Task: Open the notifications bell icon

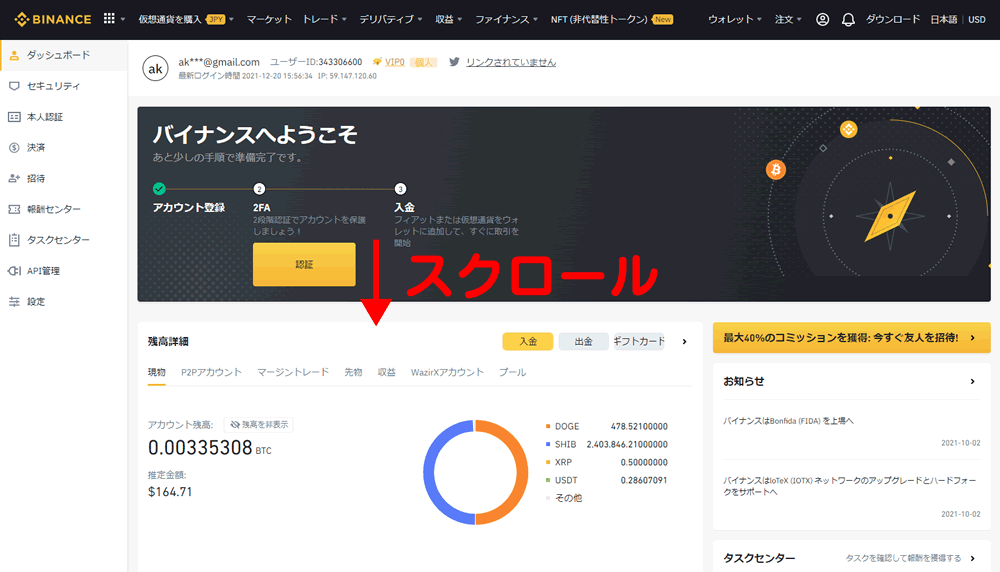Action: (848, 20)
